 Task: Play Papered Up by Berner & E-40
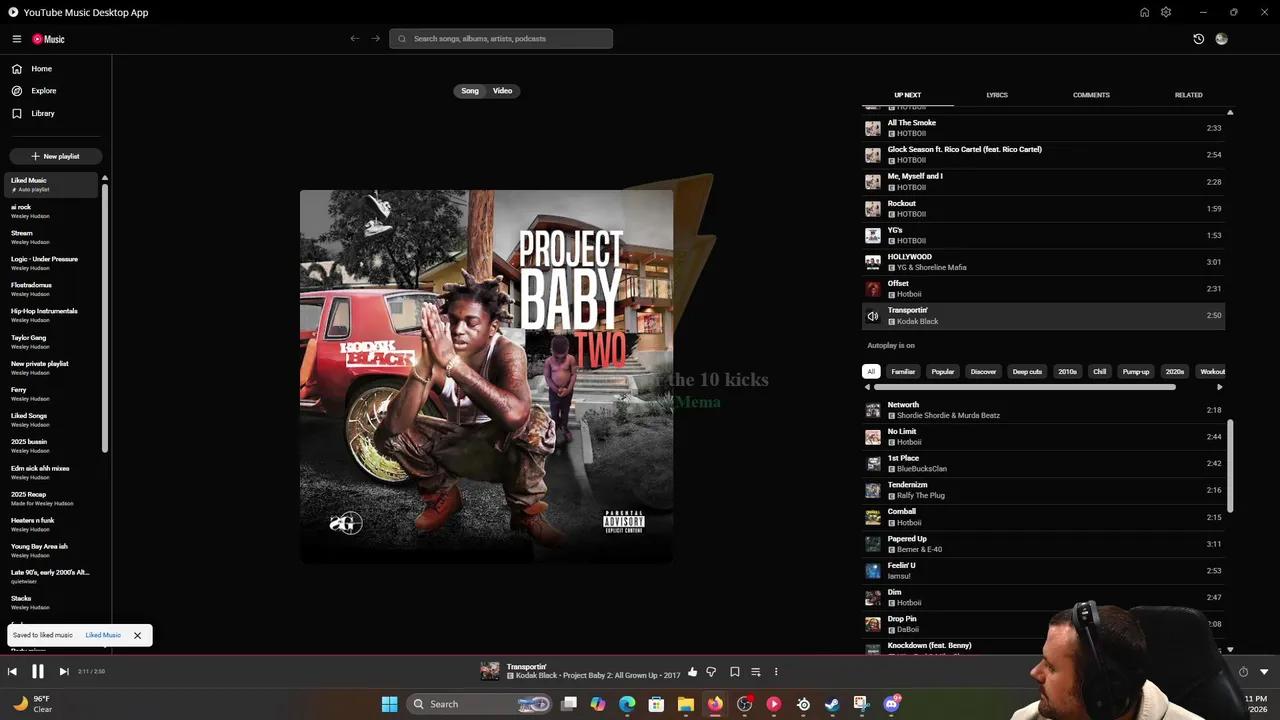[x=1043, y=544]
